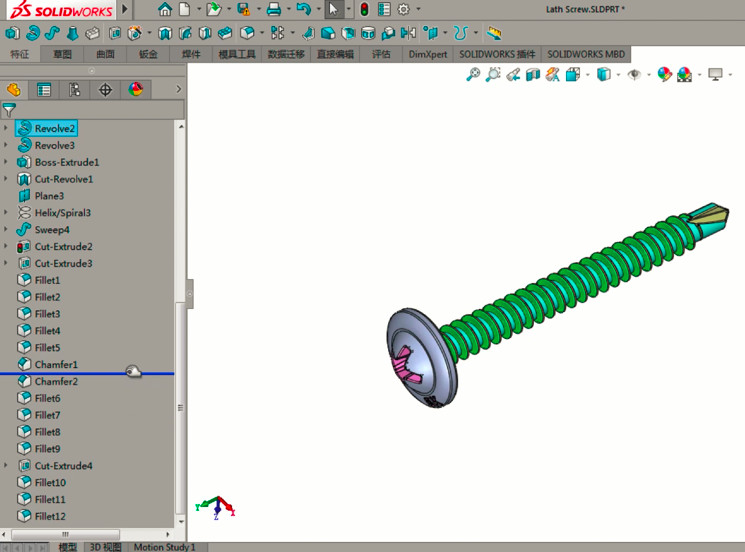Select the Fillet tool in the feature toolbar
The height and width of the screenshot is (552, 745).
[x=247, y=33]
